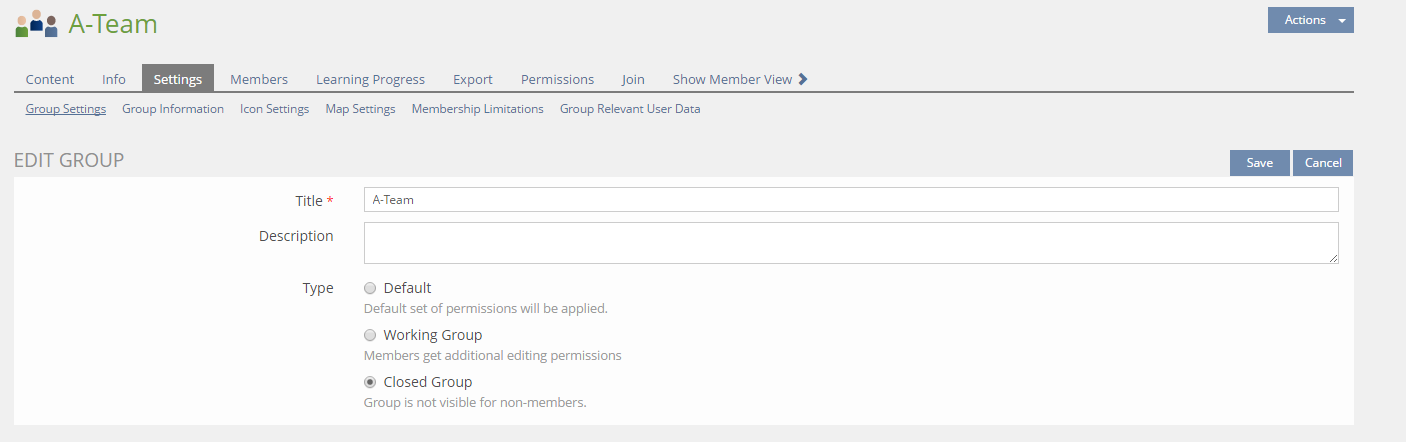Open the Actions dropdown menu
Screen dimensions: 1406x442
coord(1310,20)
